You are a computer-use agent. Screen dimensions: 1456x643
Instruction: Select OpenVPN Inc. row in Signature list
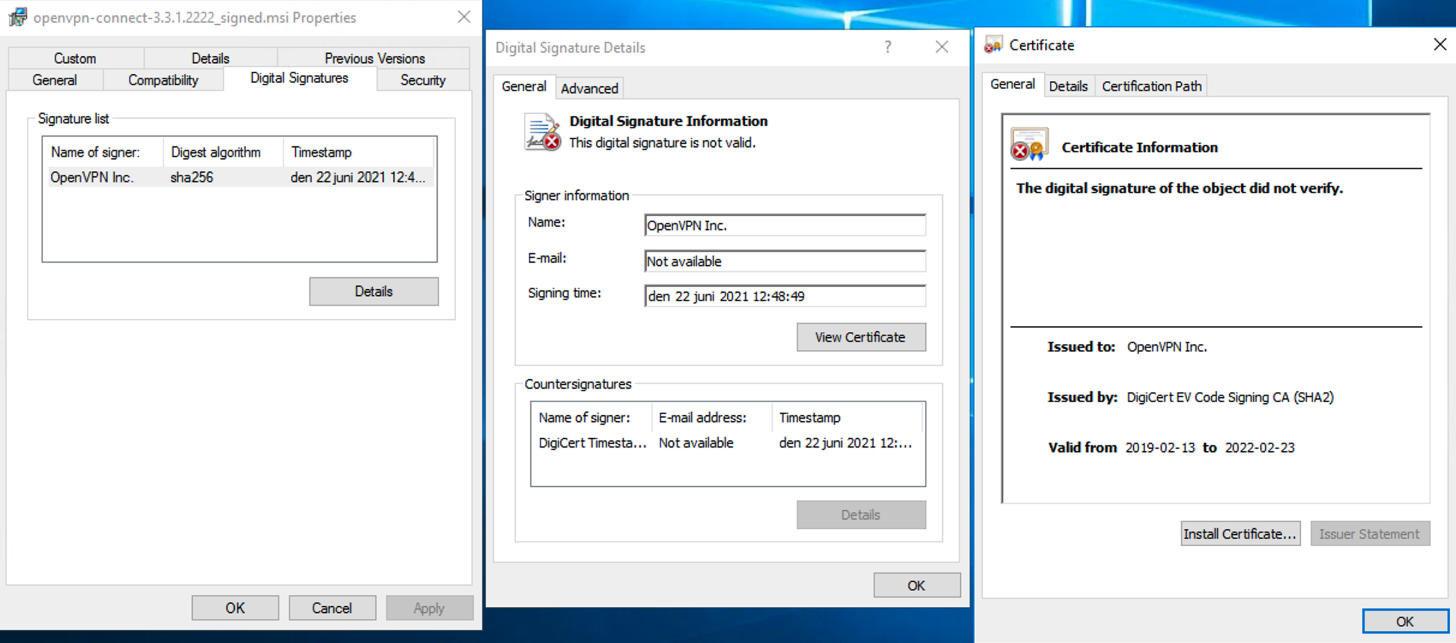pyautogui.click(x=239, y=177)
